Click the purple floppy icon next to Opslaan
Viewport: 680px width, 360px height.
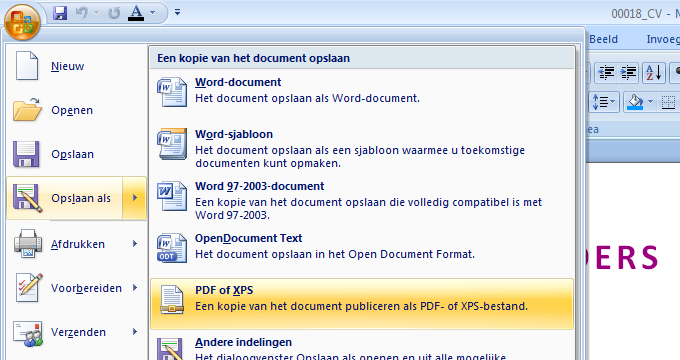pos(26,154)
